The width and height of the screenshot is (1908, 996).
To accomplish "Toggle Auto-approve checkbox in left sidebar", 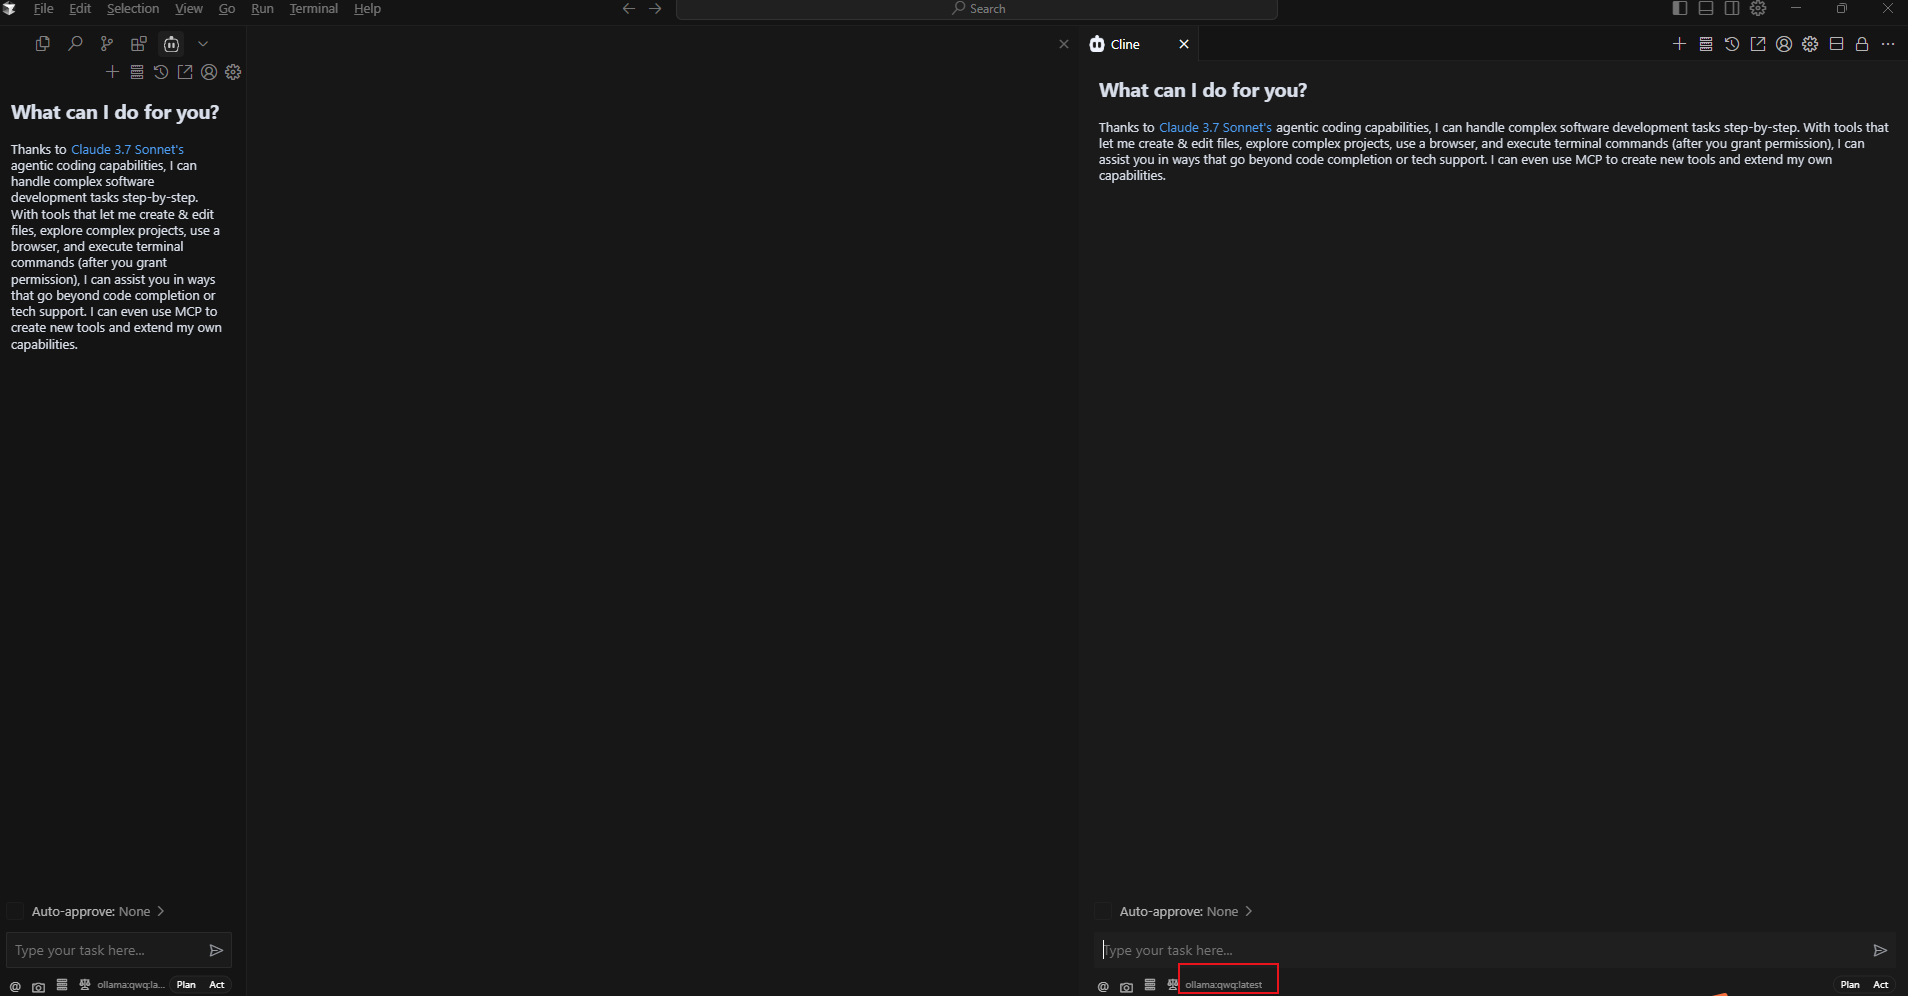I will [15, 911].
